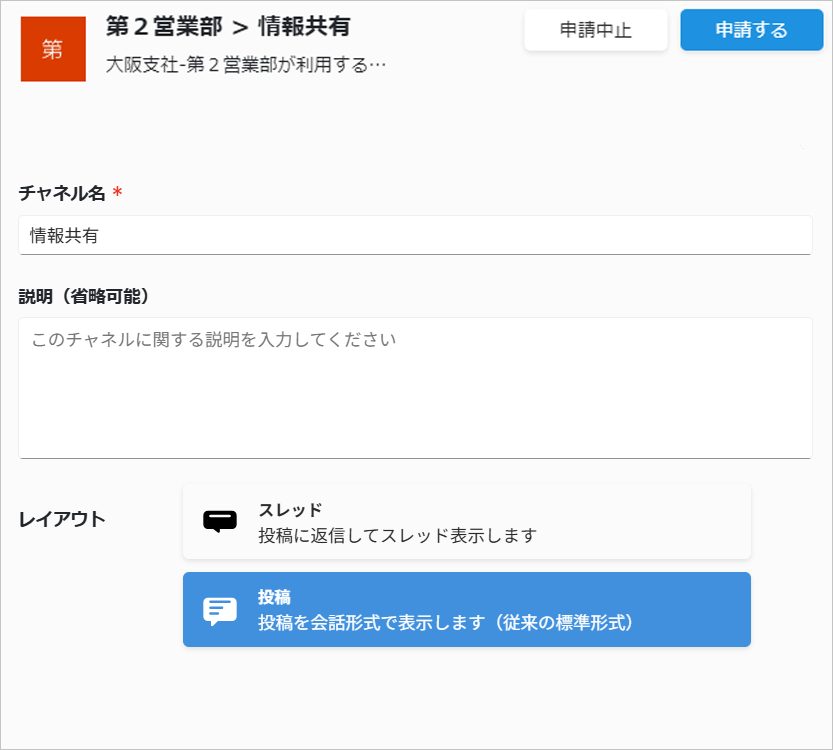Click 第２営業部 in the header breadcrumb
Screen dimensions: 833x750
tap(164, 27)
